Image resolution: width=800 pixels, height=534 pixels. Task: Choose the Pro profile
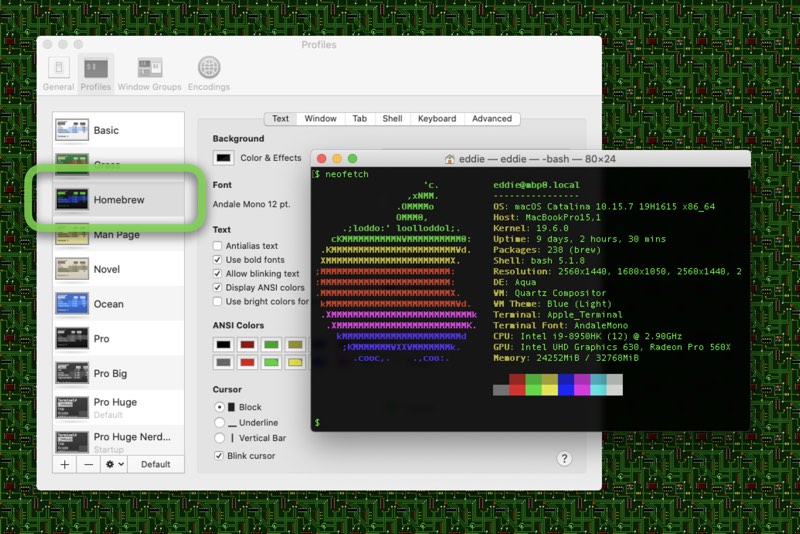coord(118,339)
